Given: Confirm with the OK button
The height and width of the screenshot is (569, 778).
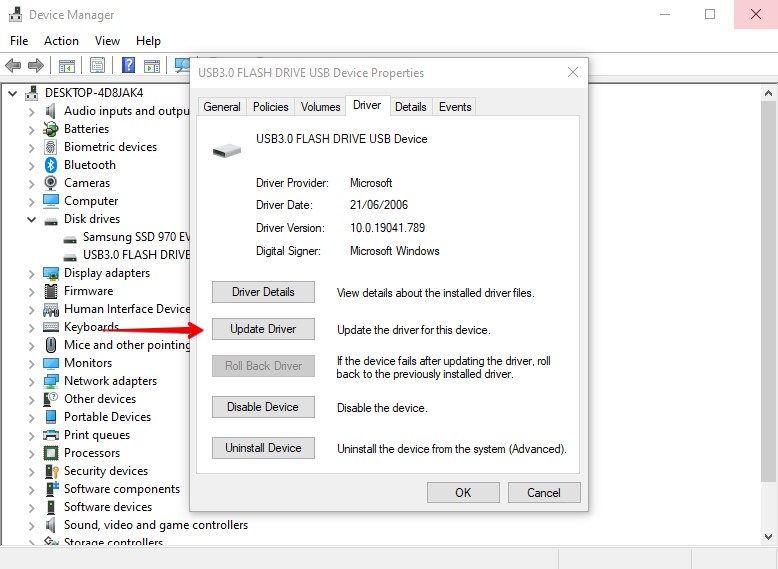Looking at the screenshot, I should point(463,493).
